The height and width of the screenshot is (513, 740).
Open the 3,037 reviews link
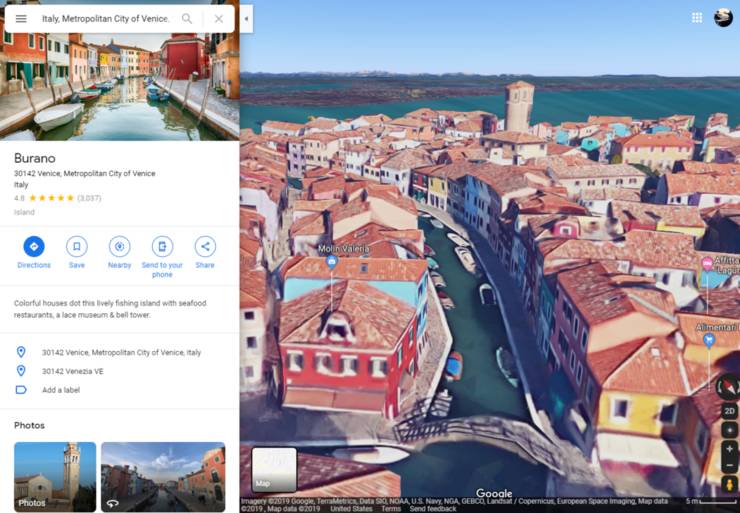tap(89, 198)
